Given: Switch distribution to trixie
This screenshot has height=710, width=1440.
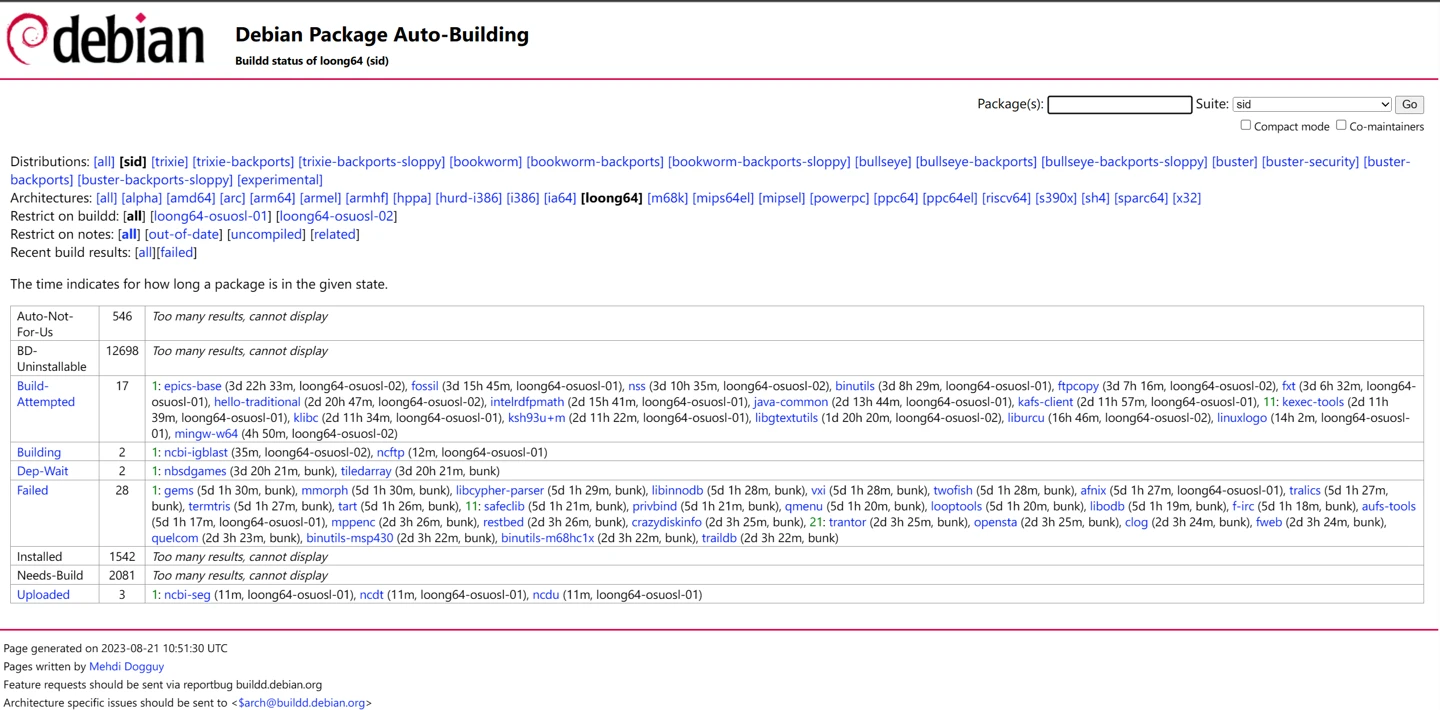Looking at the screenshot, I should pyautogui.click(x=169, y=162).
